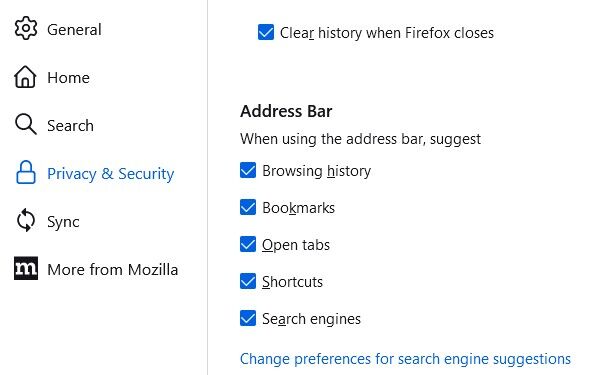
Task: Toggle the Shortcuts checkbox
Action: [x=248, y=281]
